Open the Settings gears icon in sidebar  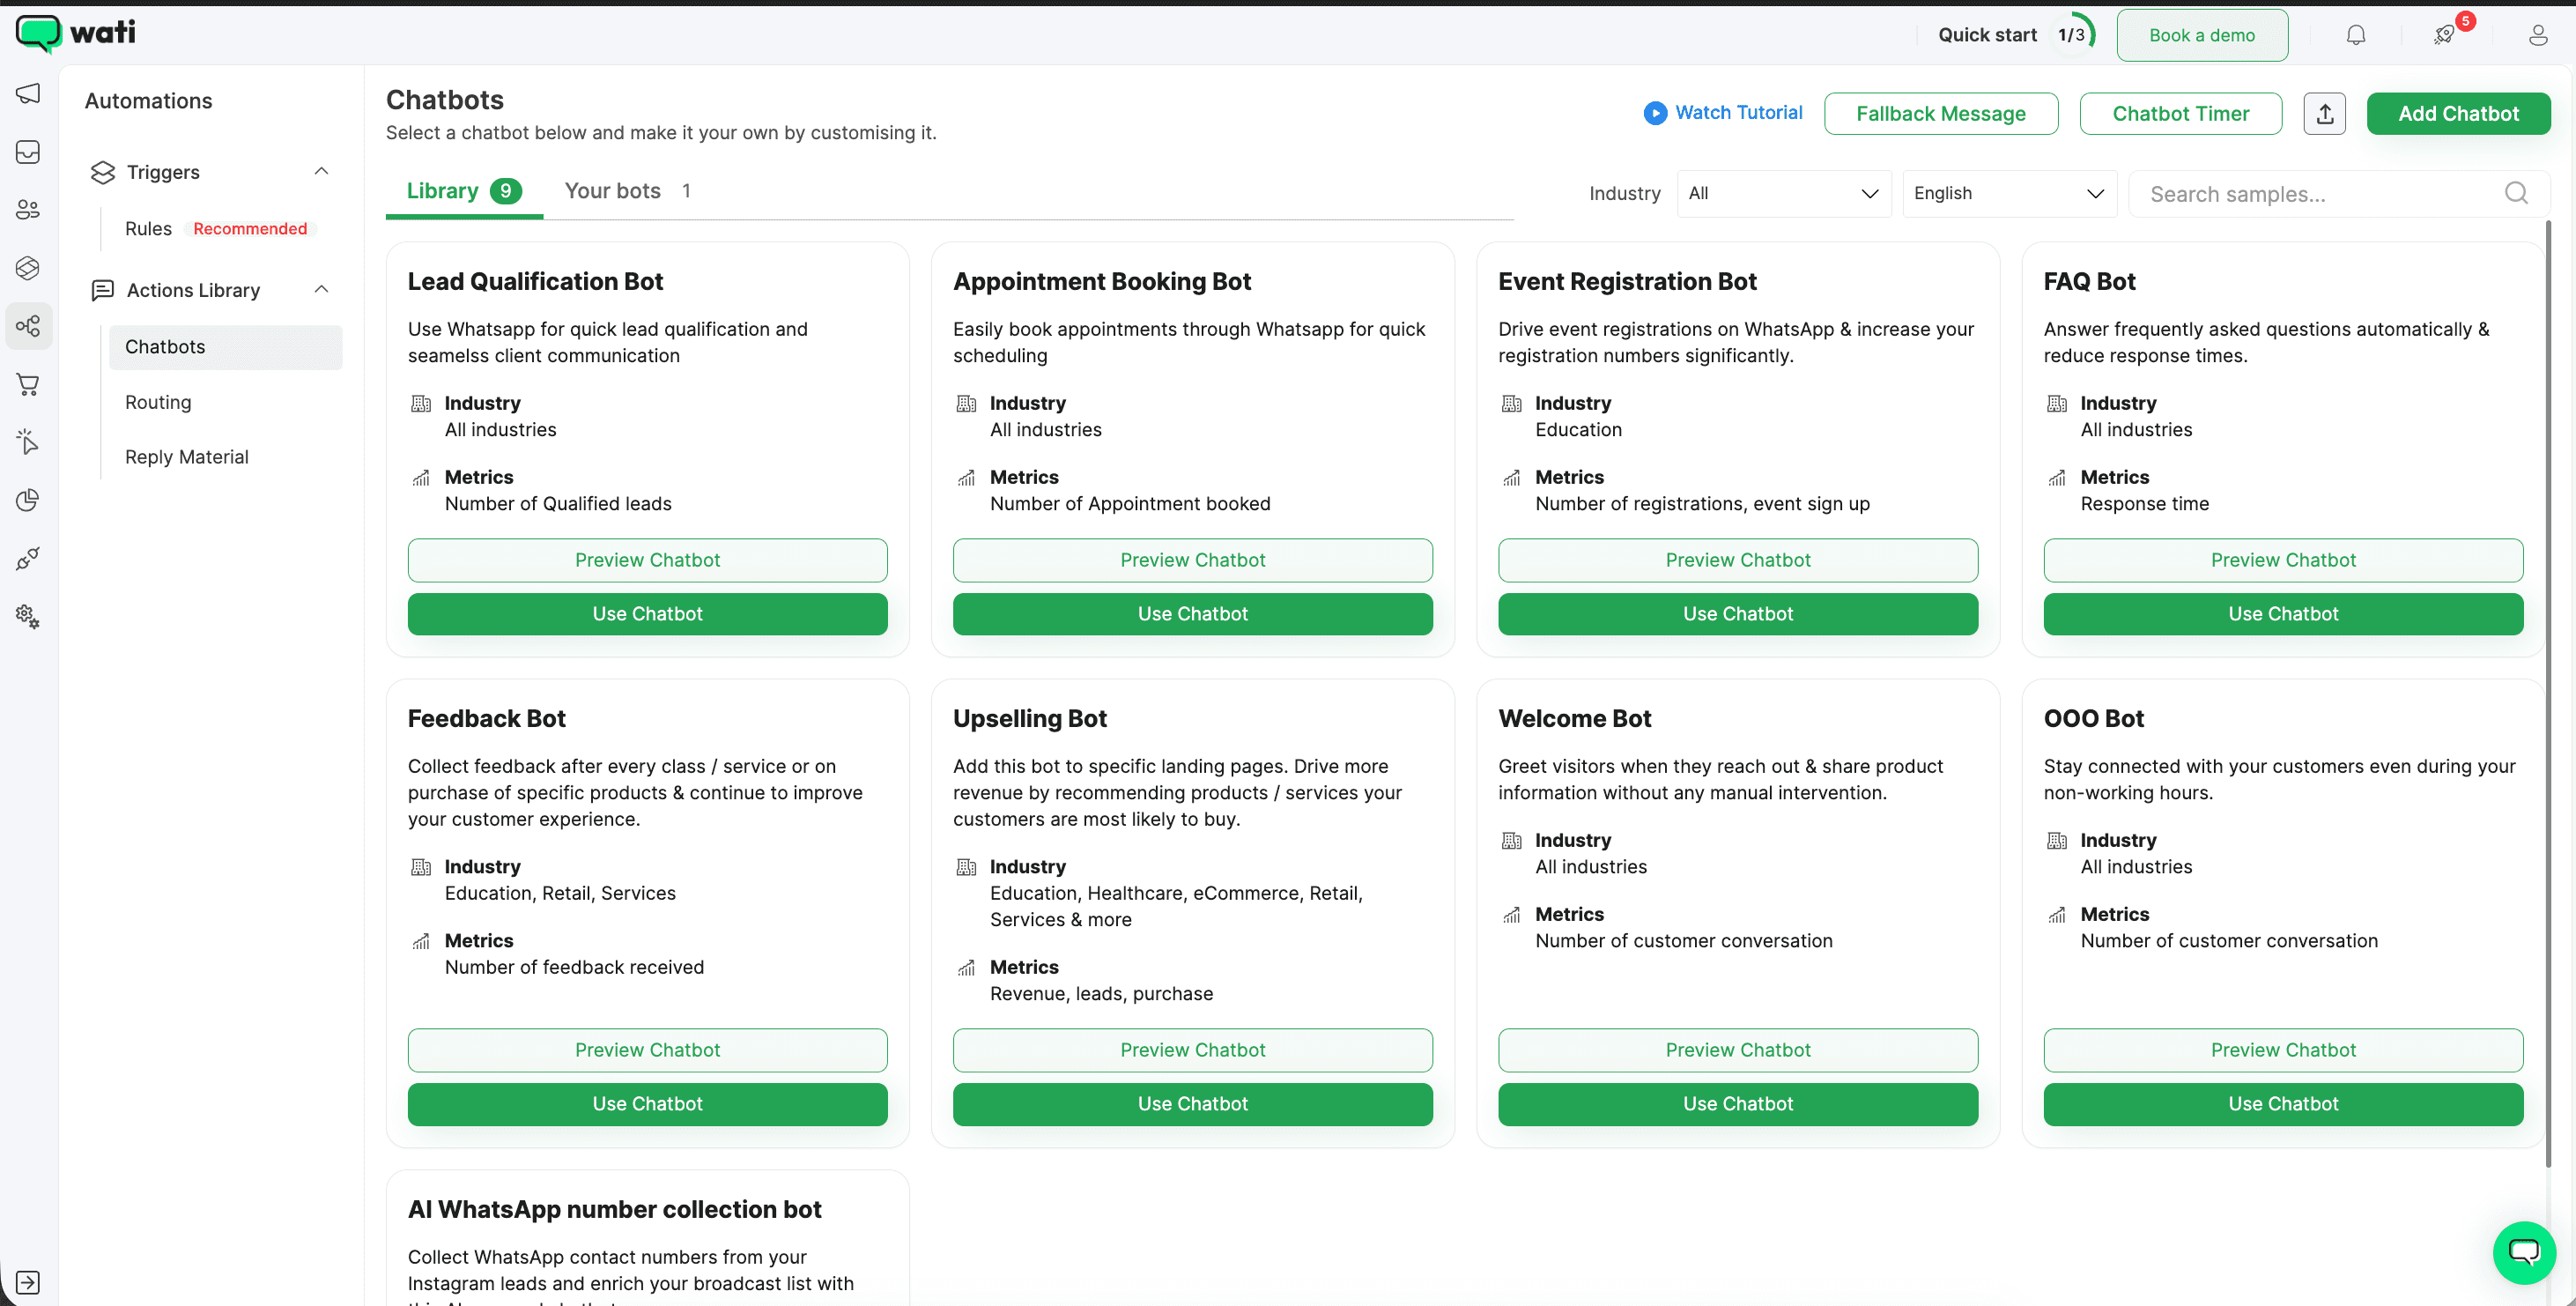click(28, 616)
